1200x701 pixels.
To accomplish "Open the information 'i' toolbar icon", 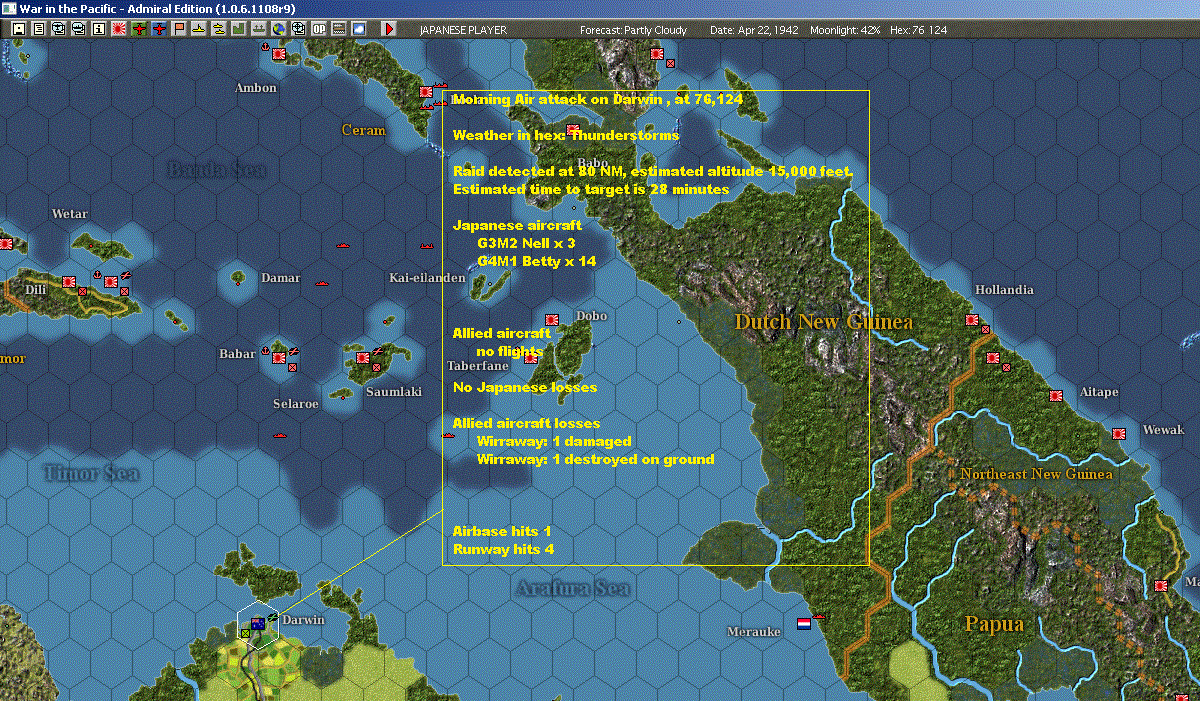I will (98, 30).
